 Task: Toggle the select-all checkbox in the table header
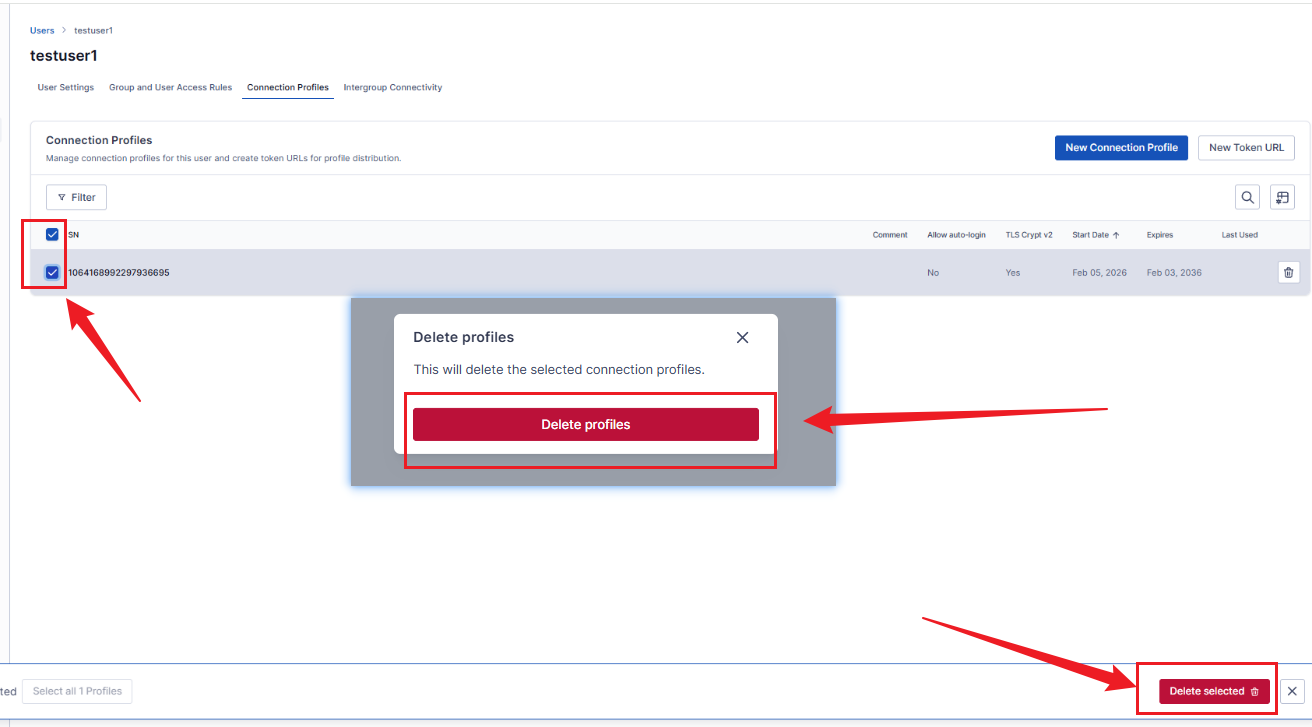[53, 235]
